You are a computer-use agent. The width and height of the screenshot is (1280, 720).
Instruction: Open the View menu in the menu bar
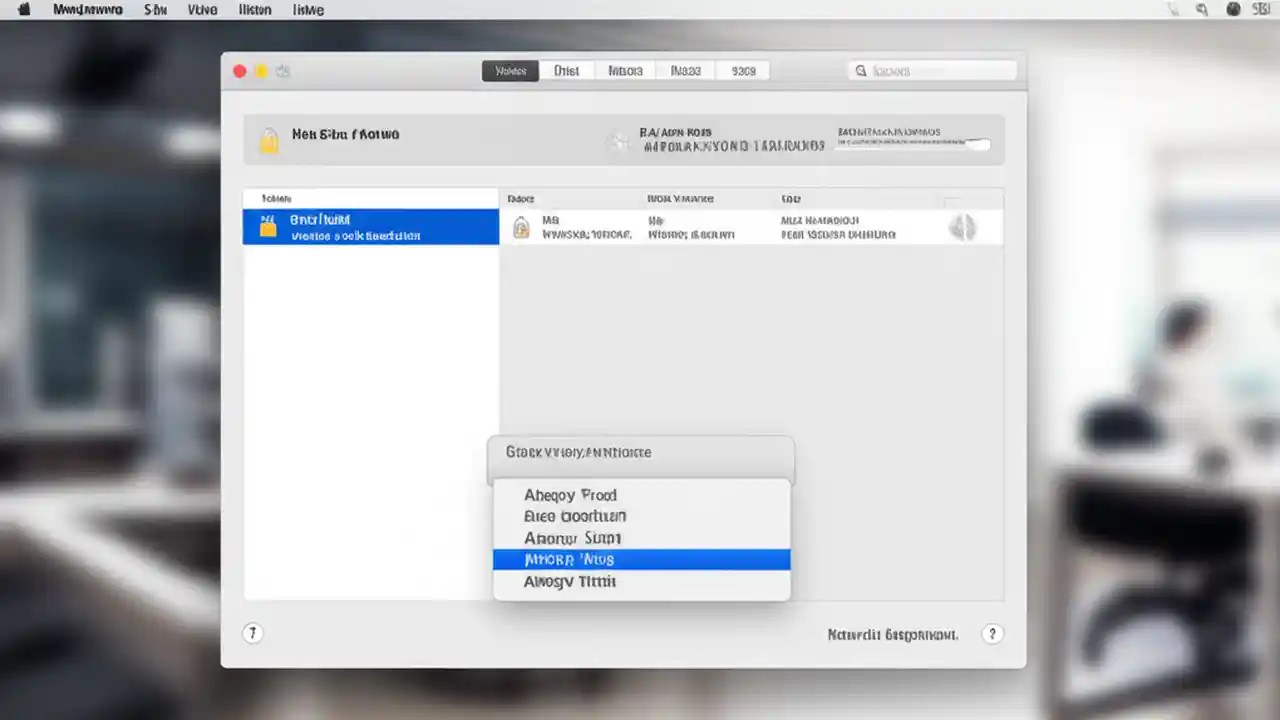point(202,9)
